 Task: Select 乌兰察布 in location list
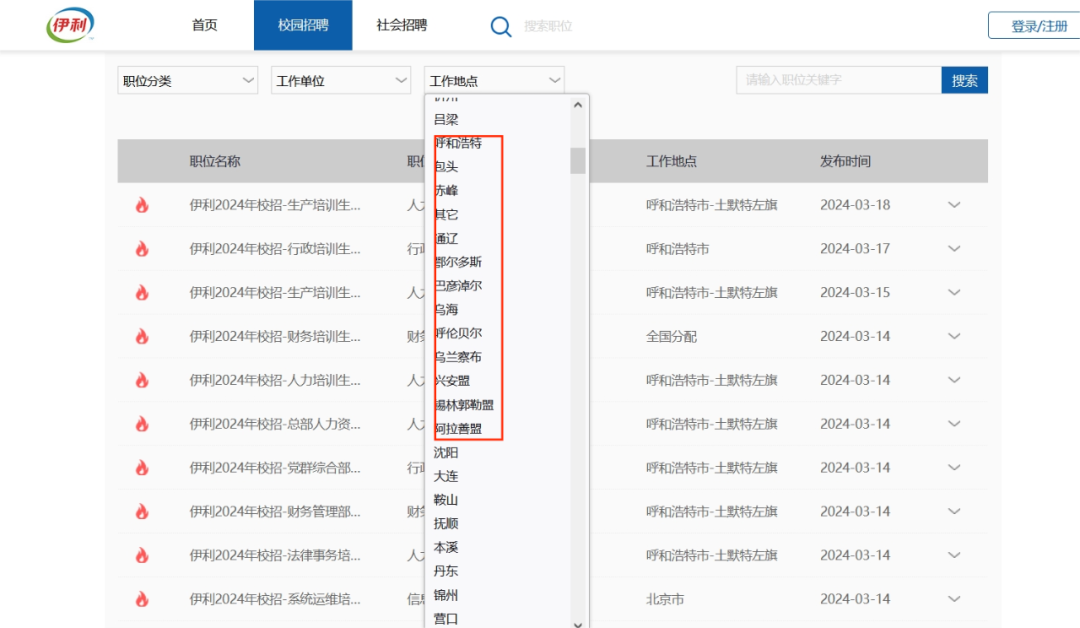458,357
